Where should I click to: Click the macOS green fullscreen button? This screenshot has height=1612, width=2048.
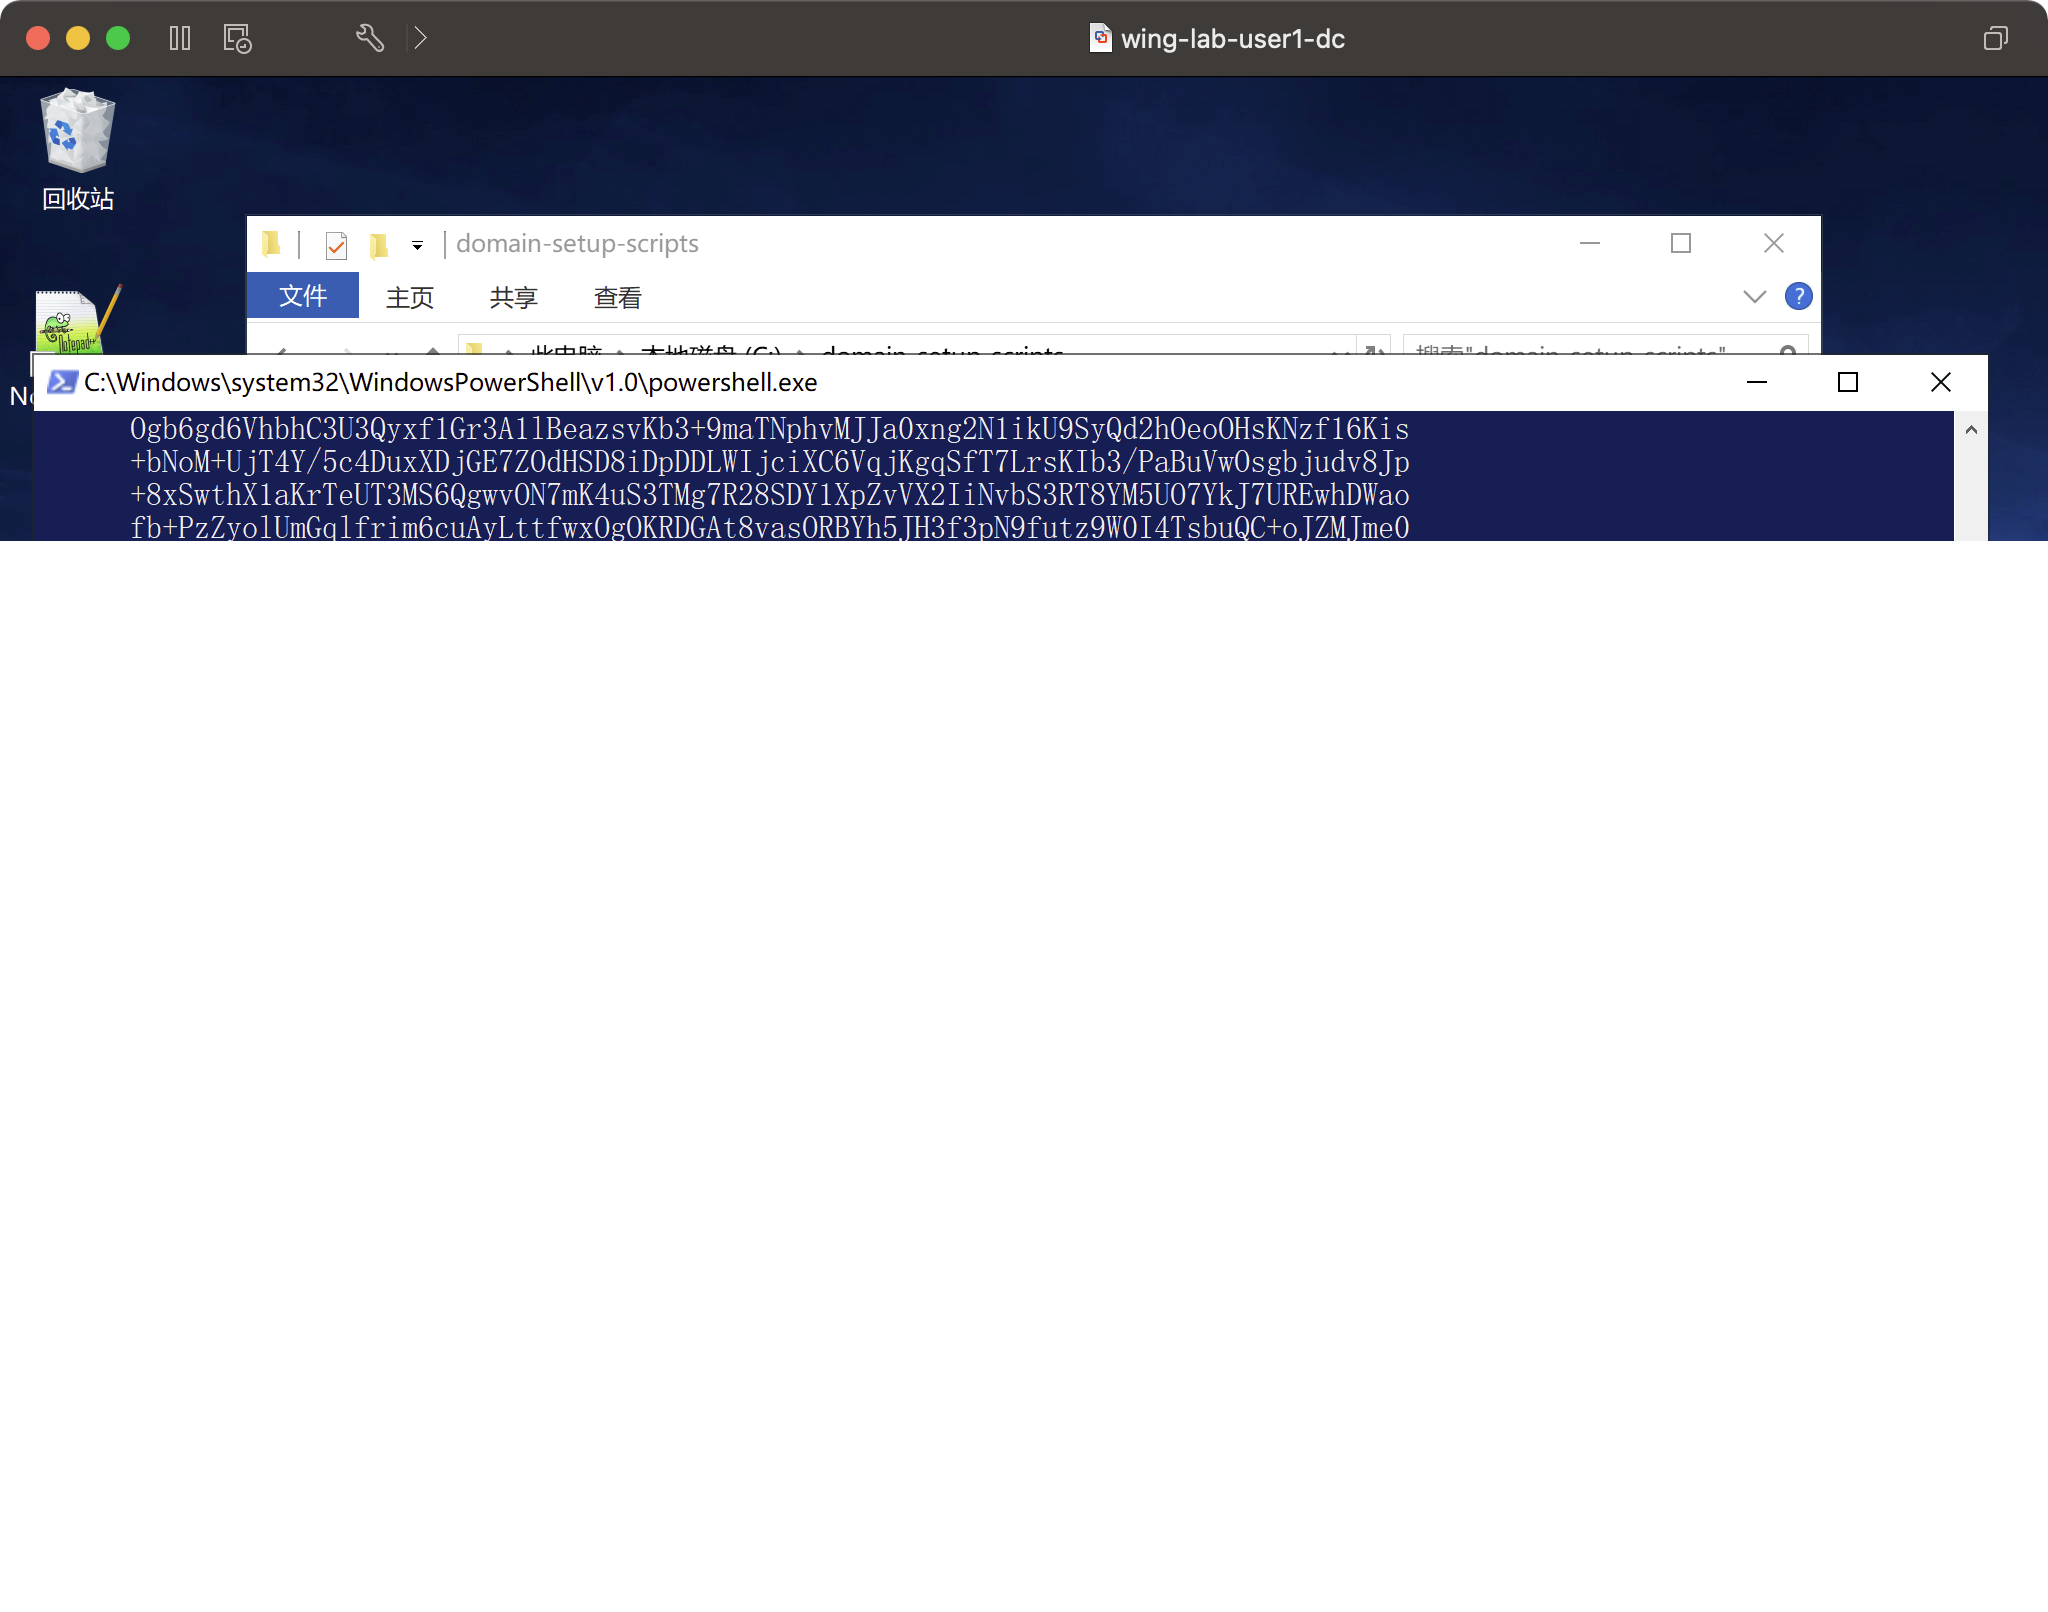point(118,38)
